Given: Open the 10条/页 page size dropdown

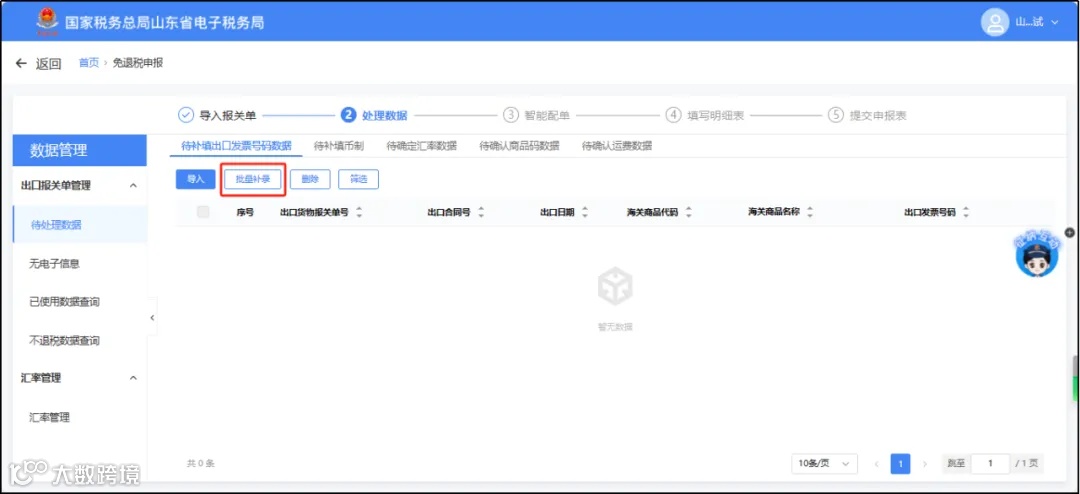Looking at the screenshot, I should point(824,464).
